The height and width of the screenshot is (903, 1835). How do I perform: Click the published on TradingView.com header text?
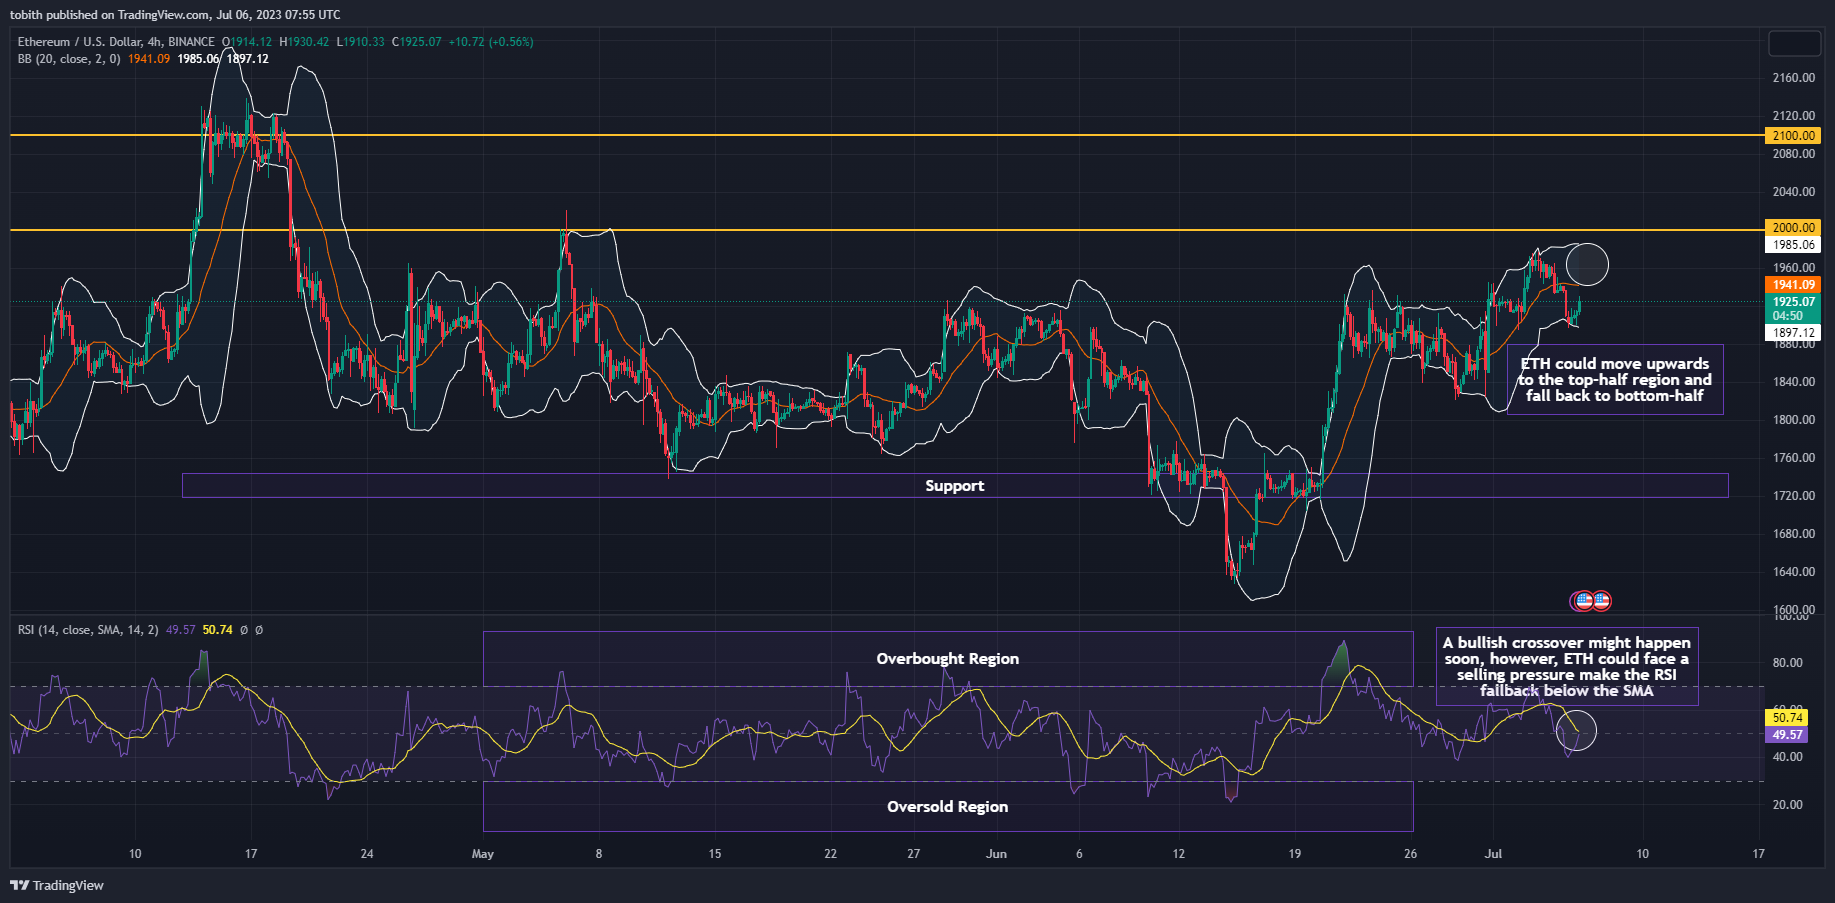(x=175, y=15)
